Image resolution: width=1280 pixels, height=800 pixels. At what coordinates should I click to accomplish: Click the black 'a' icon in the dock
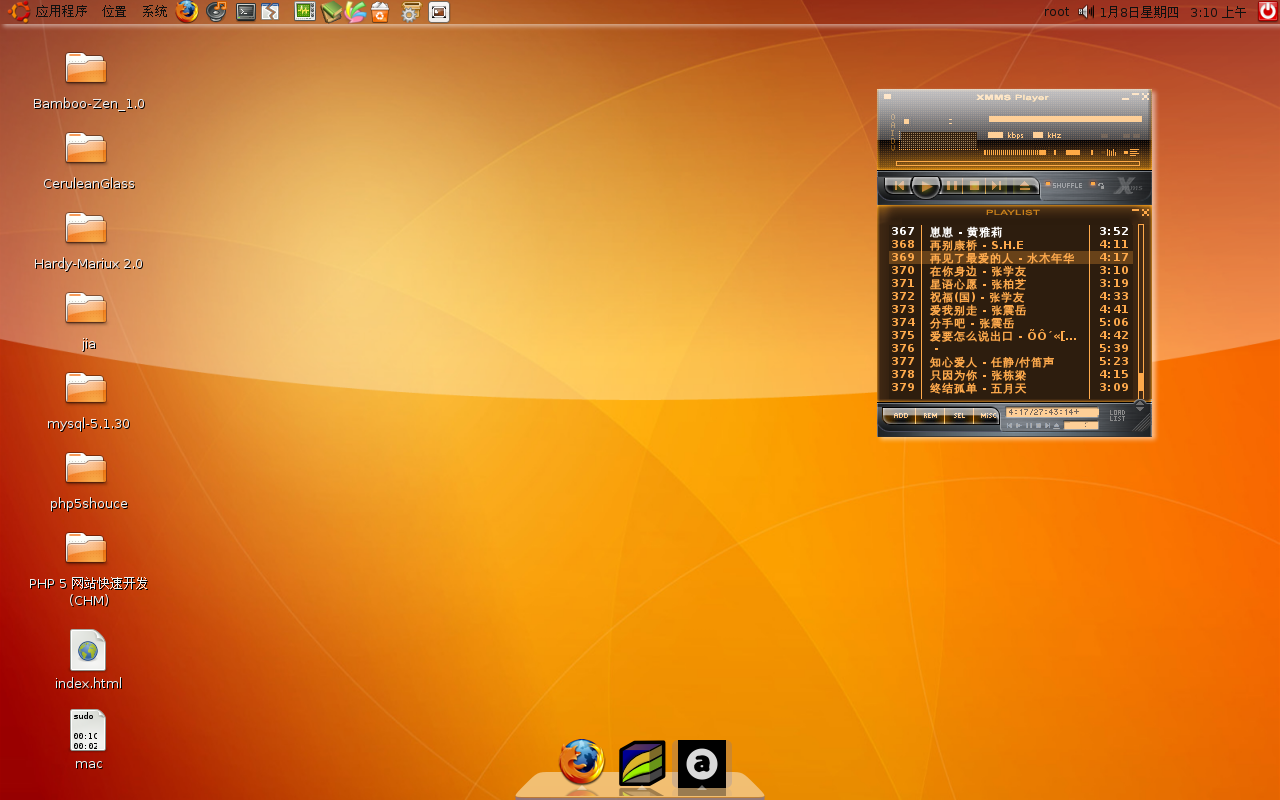702,764
